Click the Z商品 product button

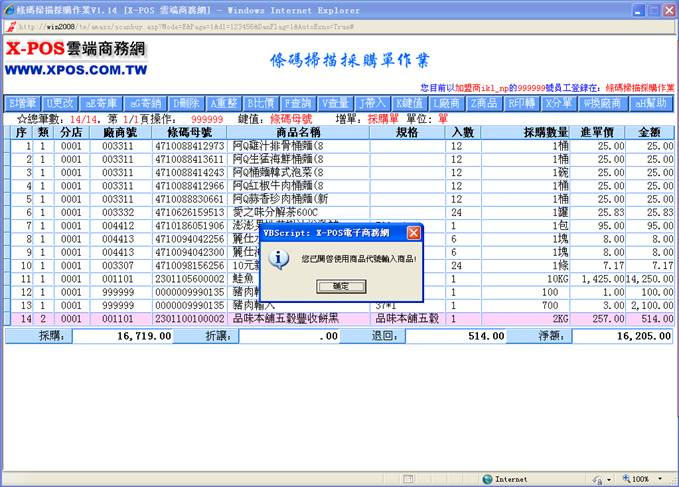pos(484,103)
